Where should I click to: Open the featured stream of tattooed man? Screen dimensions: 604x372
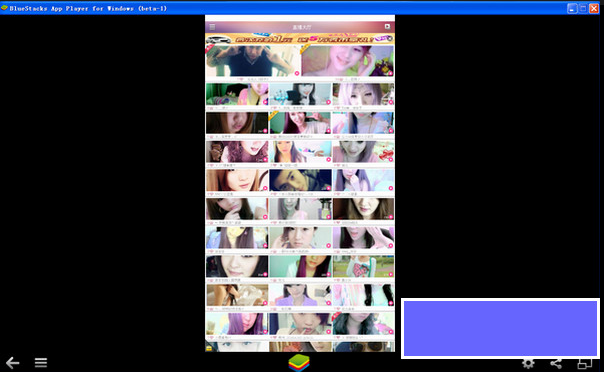tap(253, 61)
